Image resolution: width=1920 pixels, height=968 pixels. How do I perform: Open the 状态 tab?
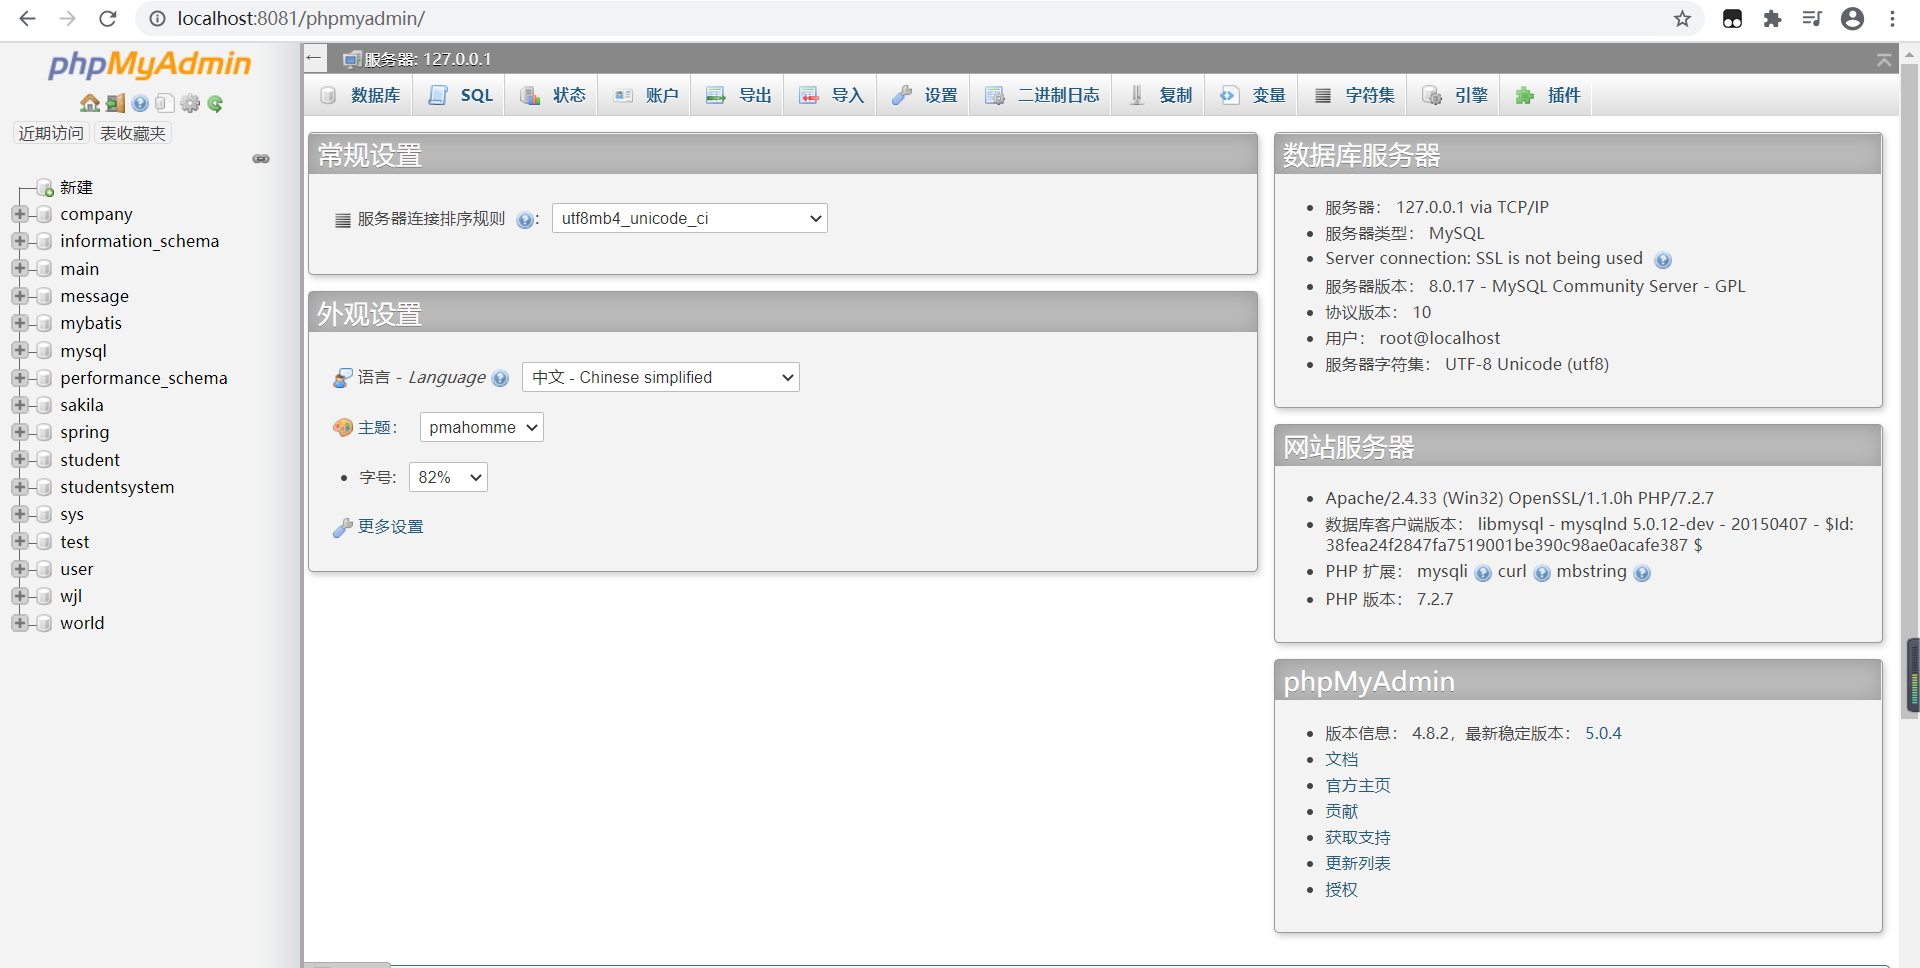tap(553, 95)
